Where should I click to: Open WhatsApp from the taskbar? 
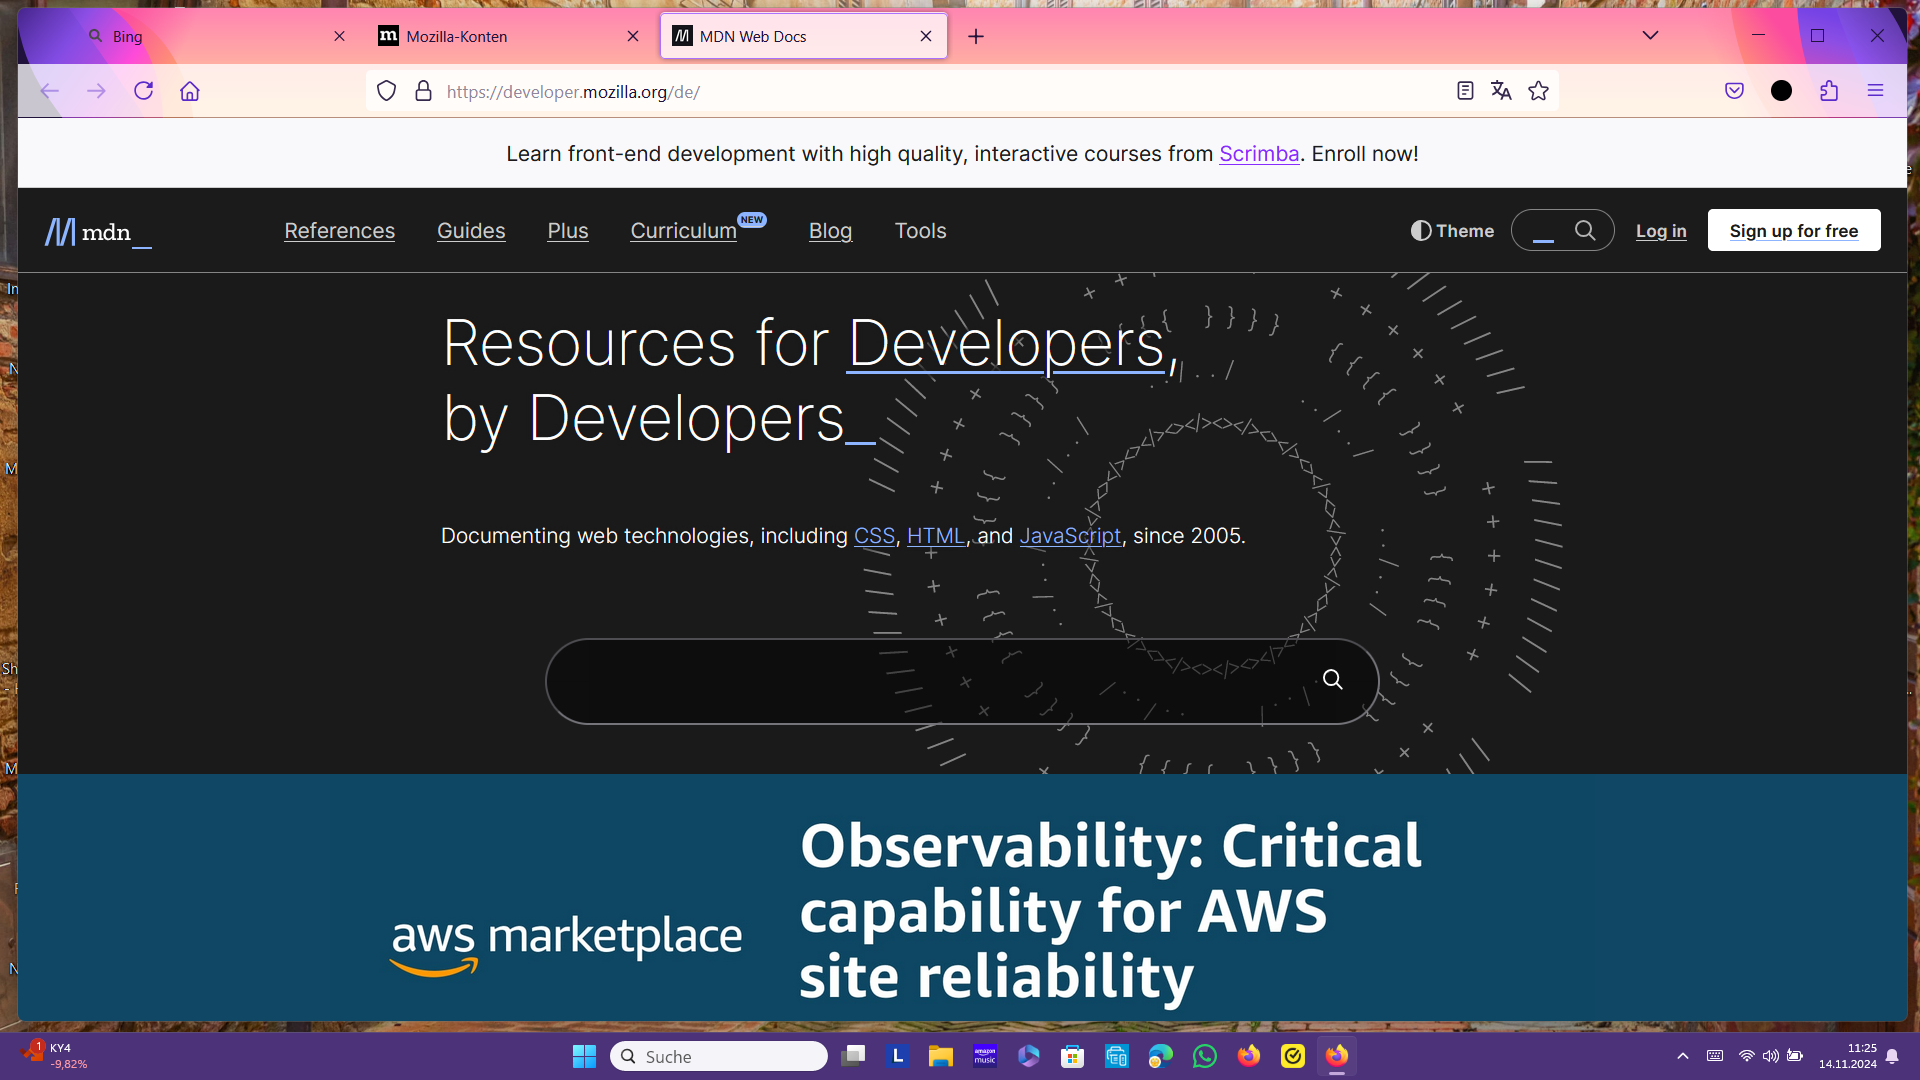click(x=1205, y=1056)
